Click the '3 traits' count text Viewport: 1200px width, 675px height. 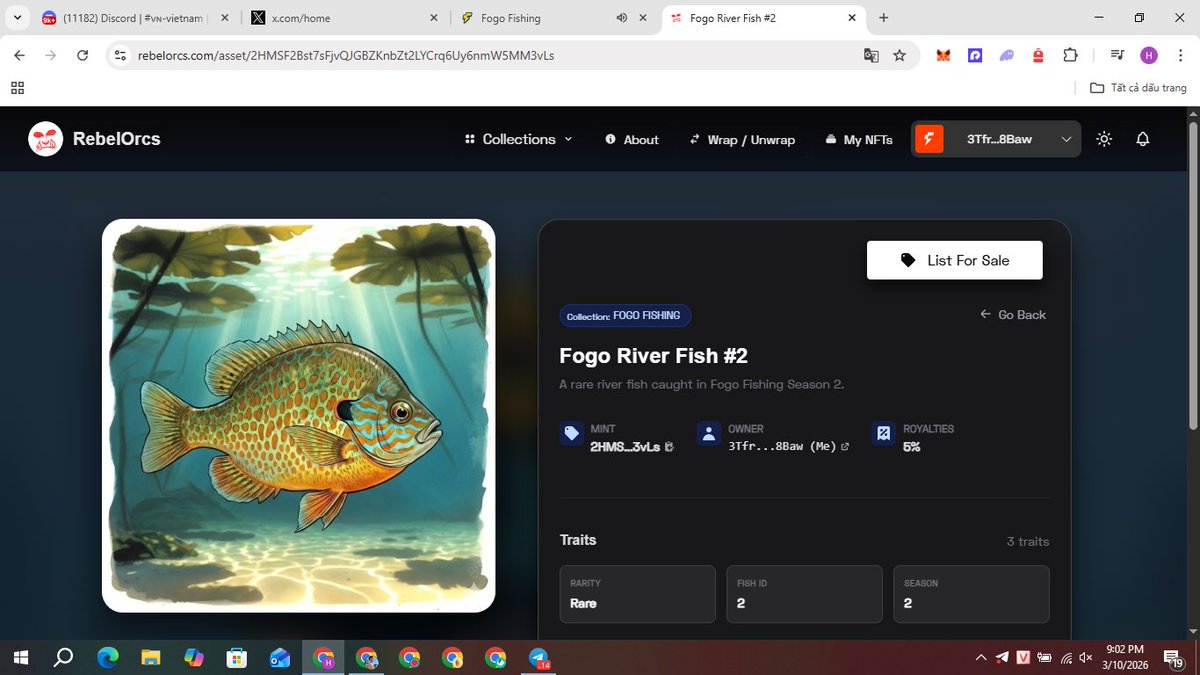[x=1028, y=541]
